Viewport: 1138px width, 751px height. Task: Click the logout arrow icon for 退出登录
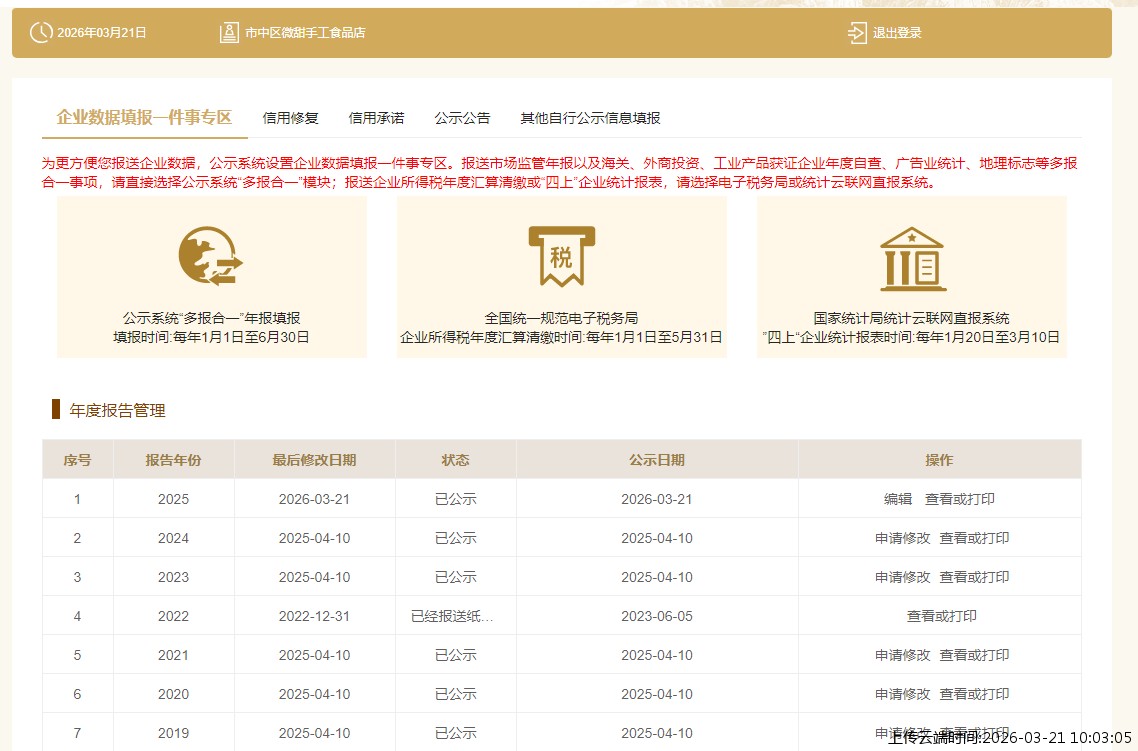[x=856, y=33]
